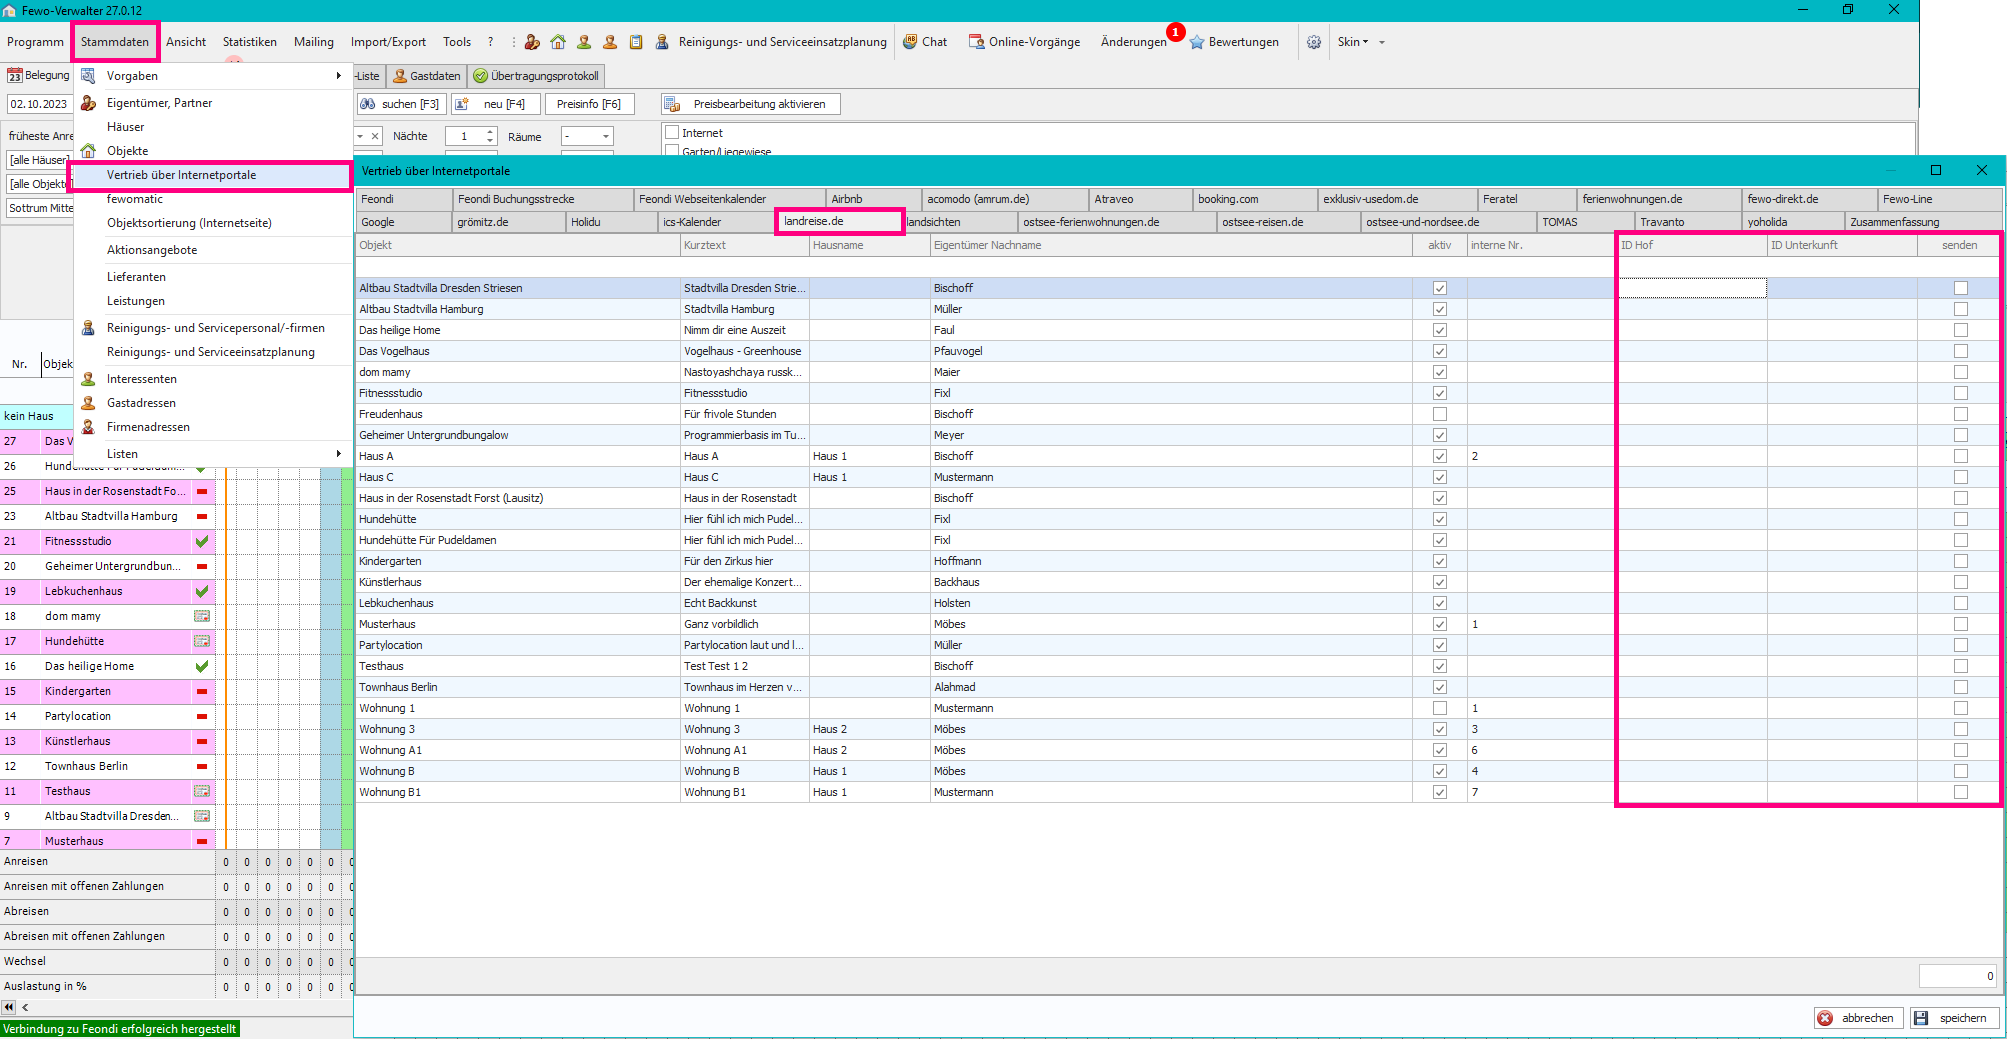Image resolution: width=2007 pixels, height=1039 pixels.
Task: Click the red cancel icon on abbrechen
Action: pos(1825,1018)
